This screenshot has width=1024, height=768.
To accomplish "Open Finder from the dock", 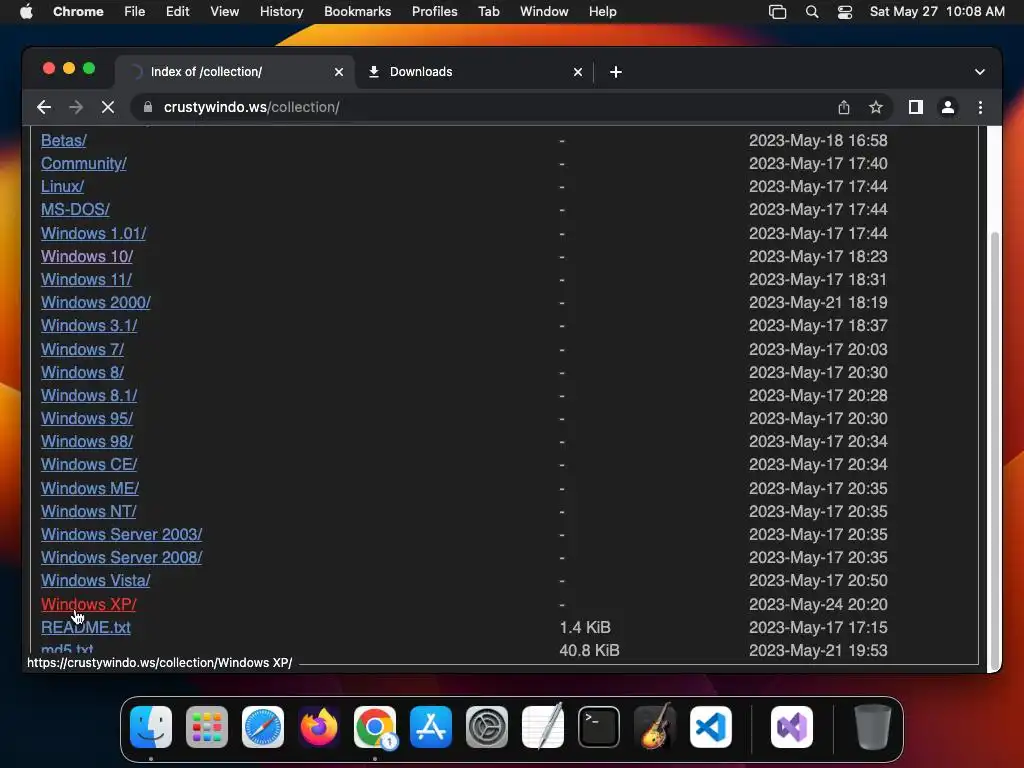I will tap(151, 727).
